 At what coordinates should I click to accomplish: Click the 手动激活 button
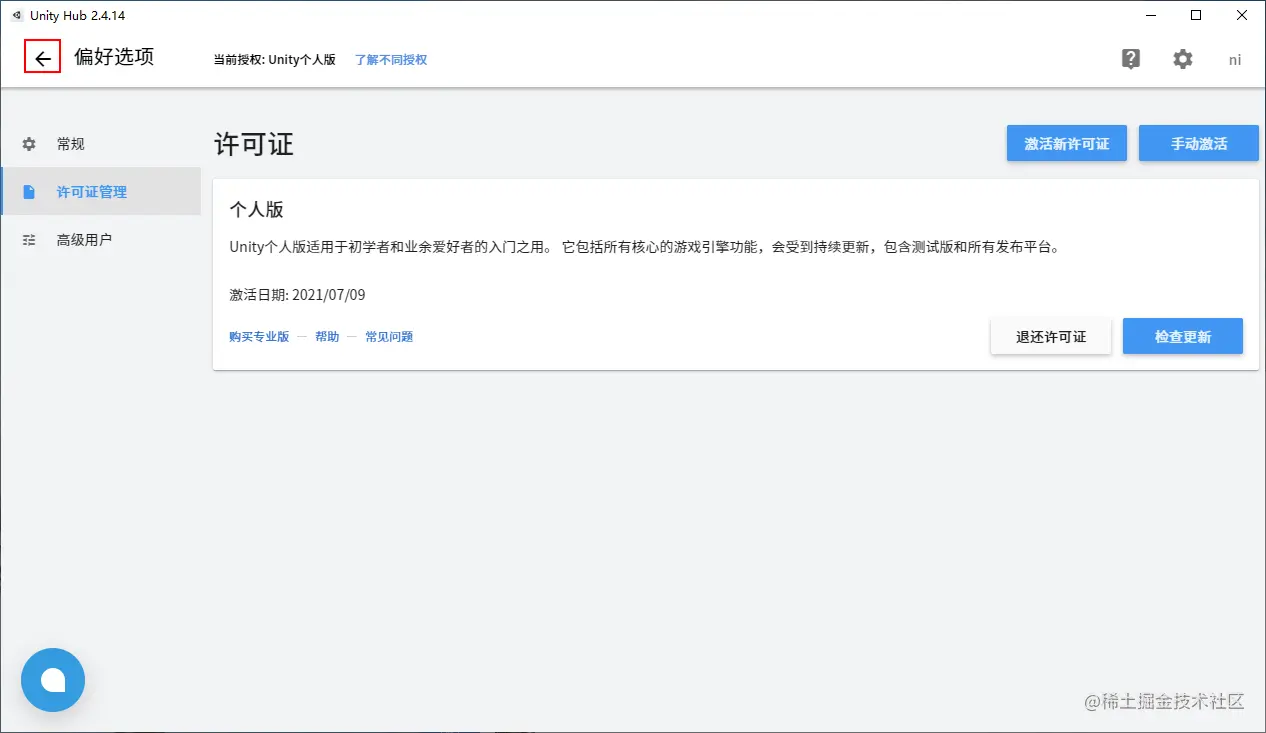1199,143
